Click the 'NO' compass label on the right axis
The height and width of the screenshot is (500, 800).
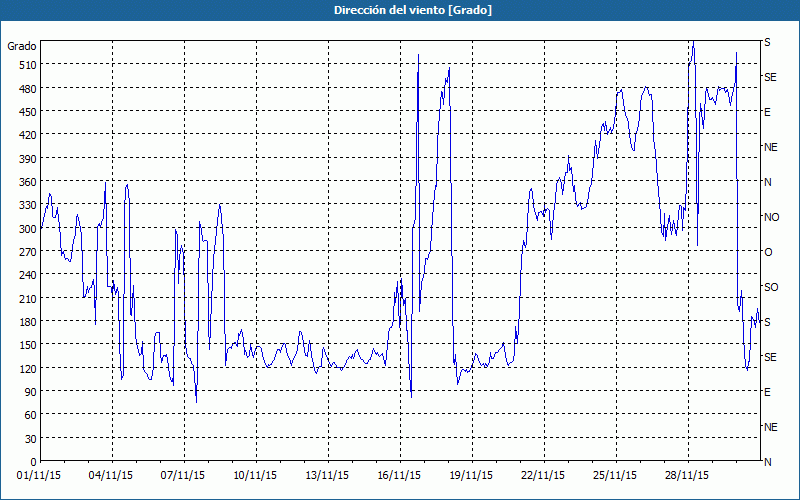pyautogui.click(x=771, y=217)
